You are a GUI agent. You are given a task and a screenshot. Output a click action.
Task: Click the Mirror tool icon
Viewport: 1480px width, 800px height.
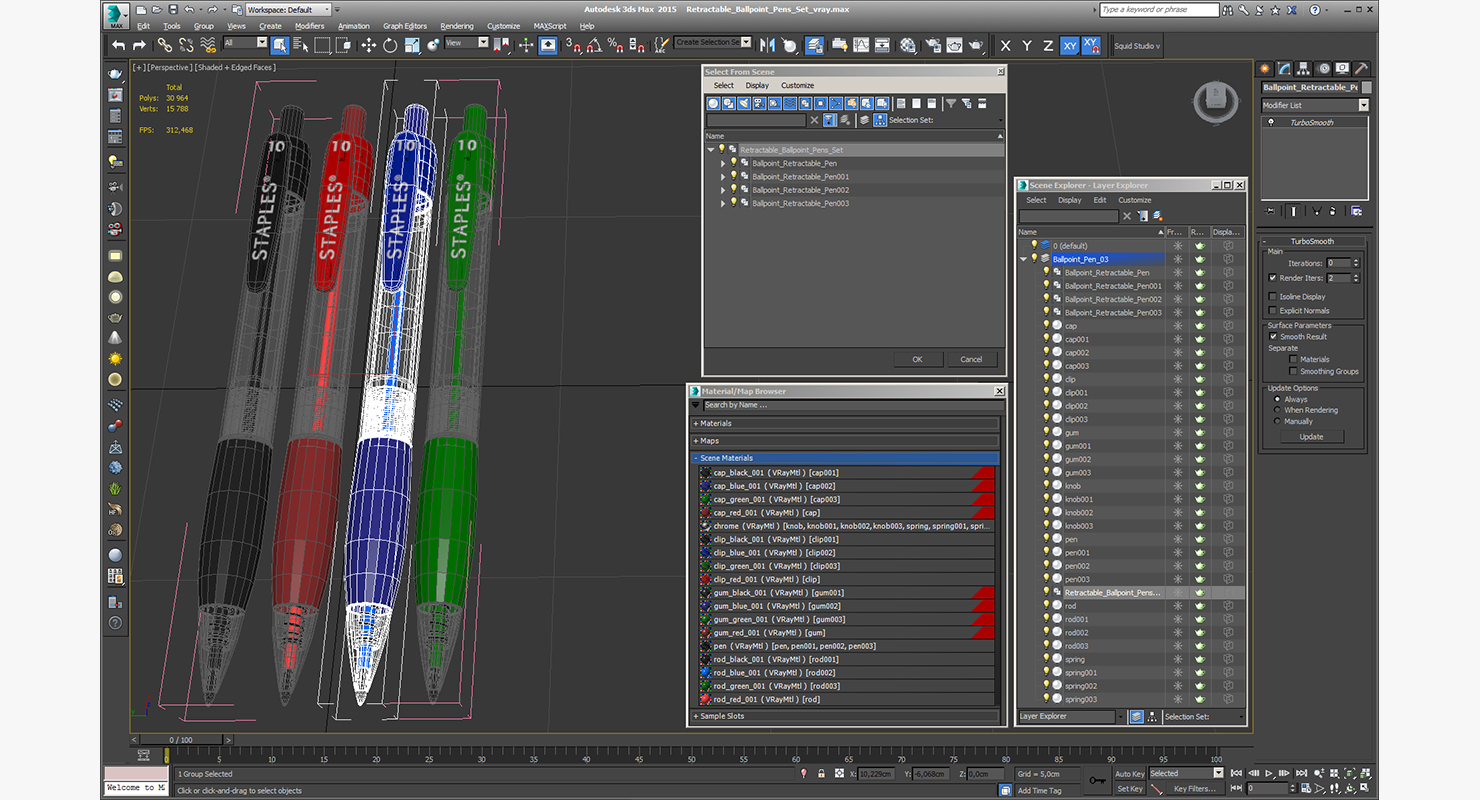coord(767,45)
